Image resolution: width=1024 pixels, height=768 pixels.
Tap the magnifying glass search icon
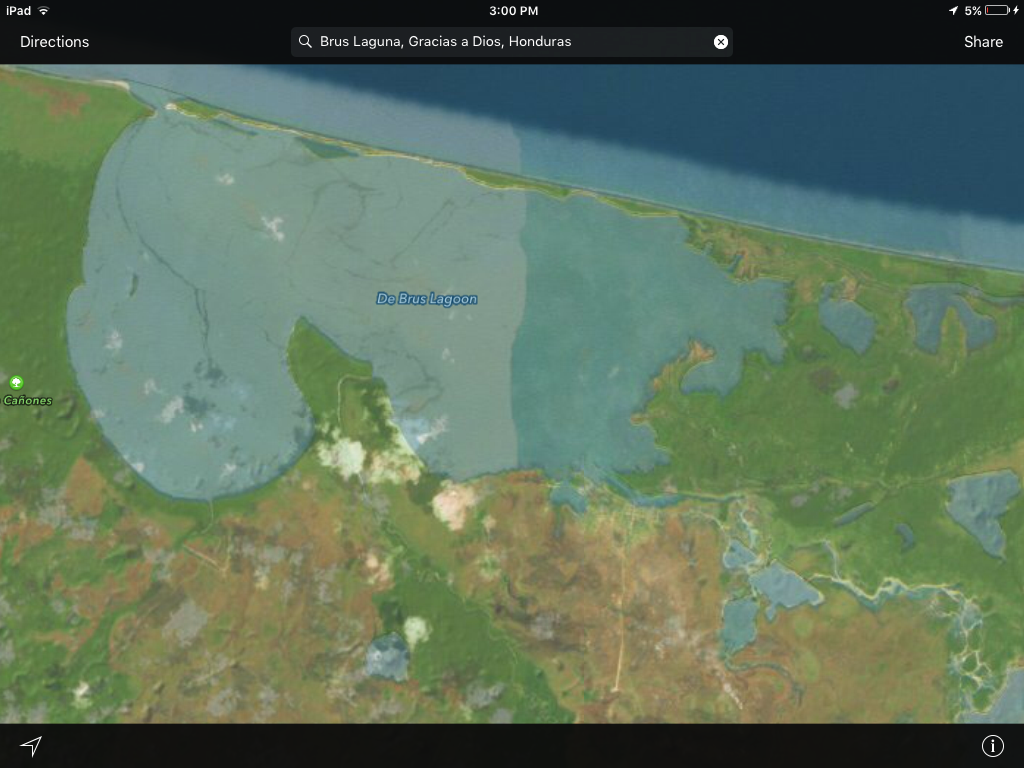pos(305,42)
